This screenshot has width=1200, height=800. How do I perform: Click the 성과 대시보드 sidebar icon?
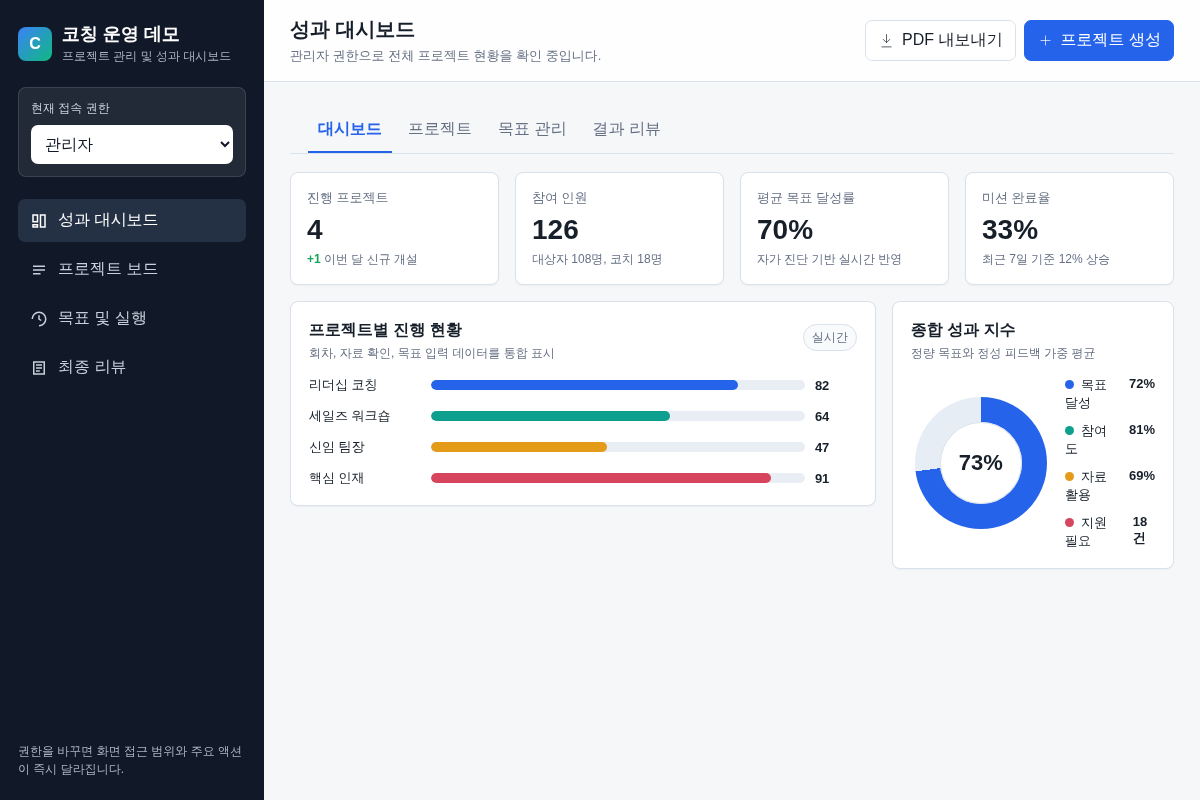(39, 221)
